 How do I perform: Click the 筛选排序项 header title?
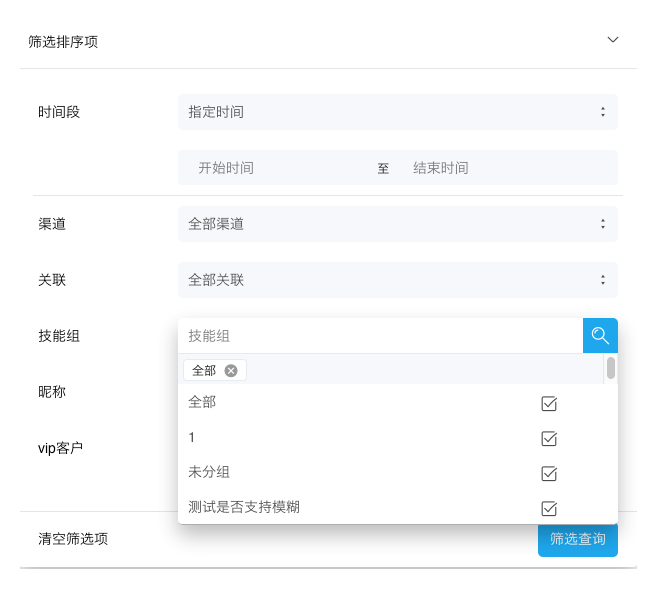63,42
